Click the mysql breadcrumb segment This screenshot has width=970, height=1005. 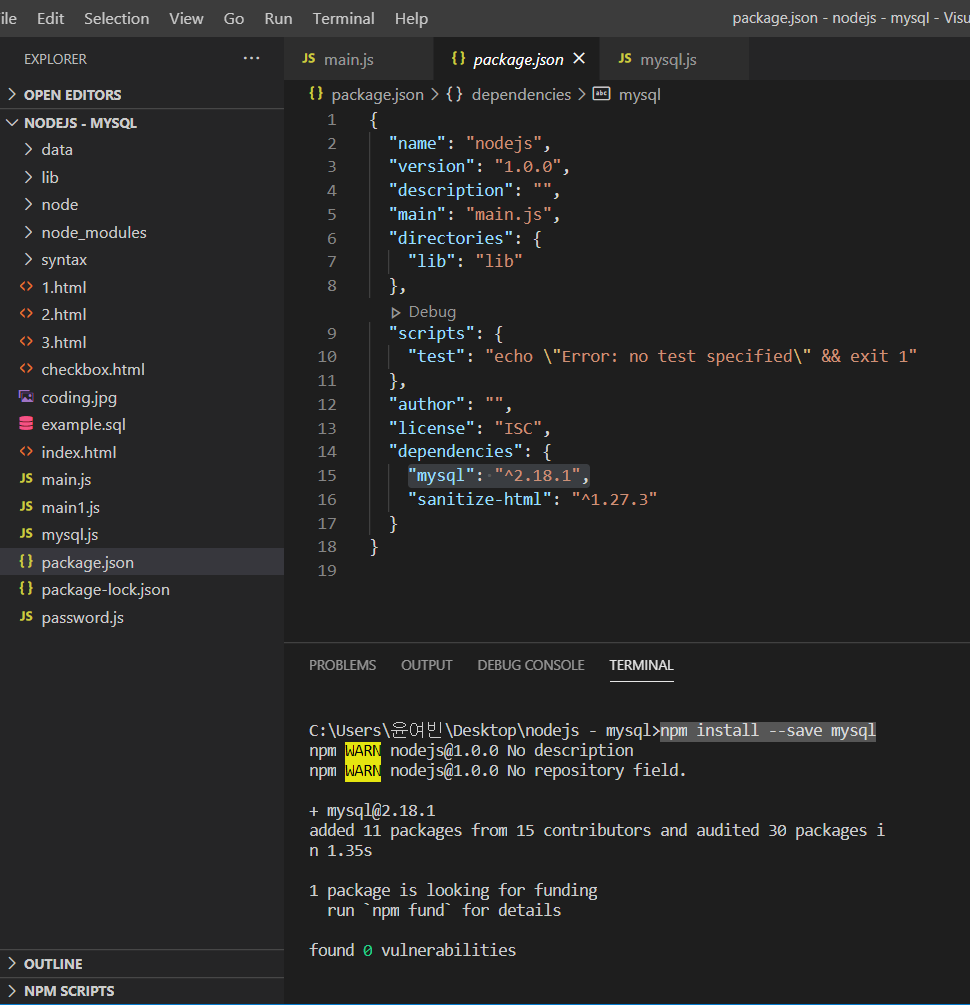click(639, 95)
